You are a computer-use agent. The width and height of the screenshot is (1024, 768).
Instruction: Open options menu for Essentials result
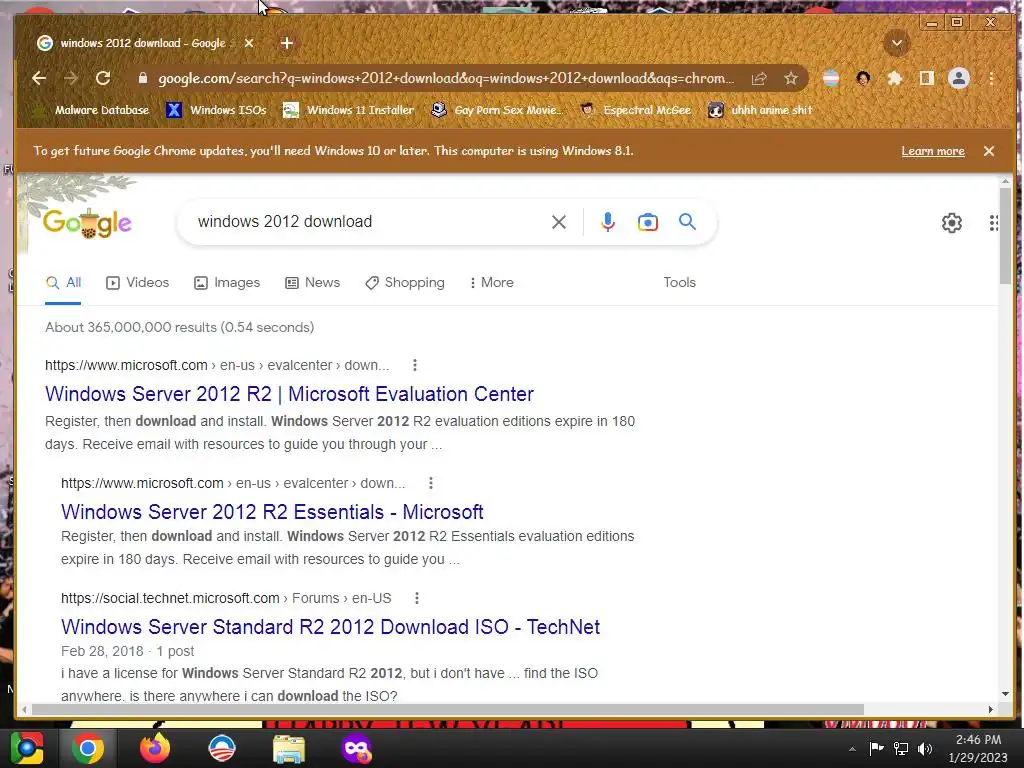[430, 483]
